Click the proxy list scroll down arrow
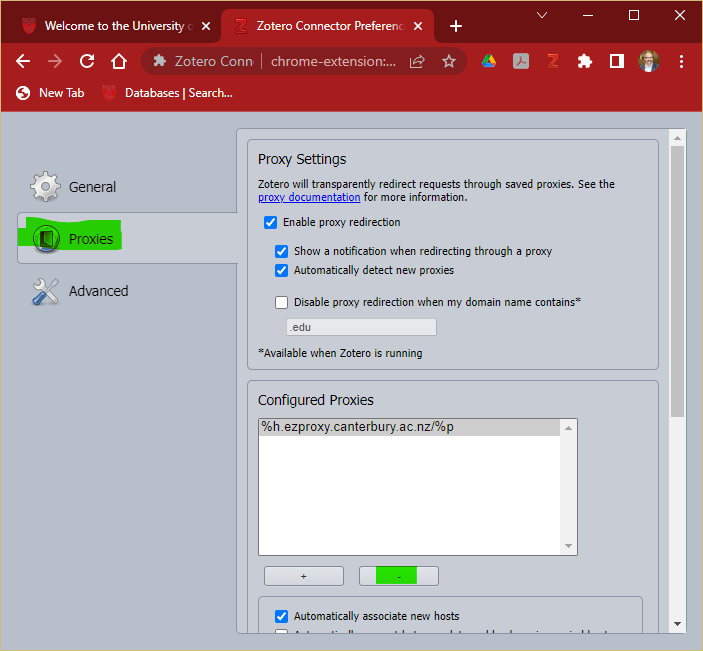703x651 pixels. (568, 546)
